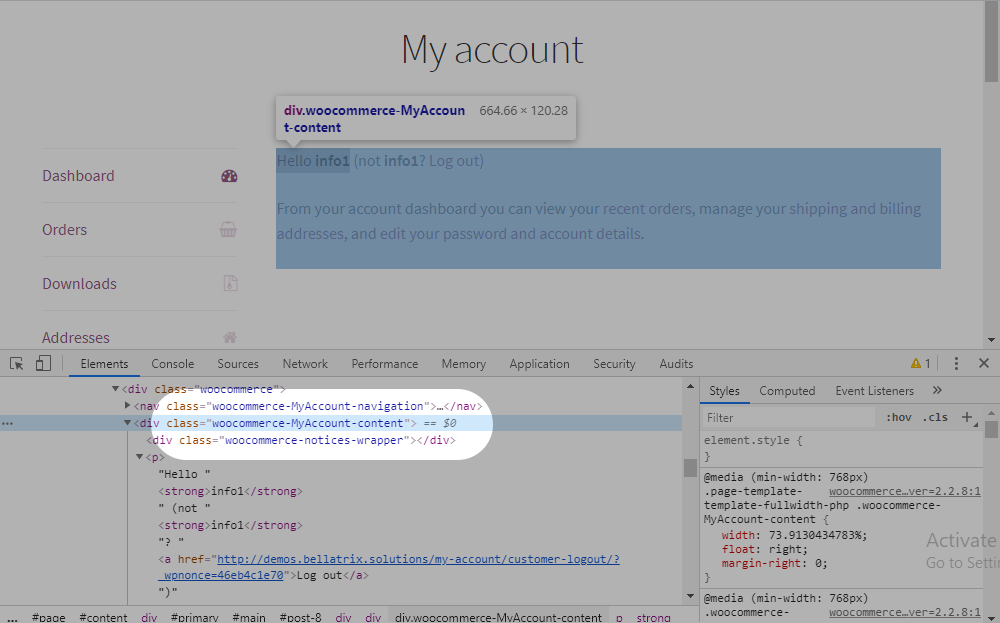
Task: Switch to the Computed pane tab
Action: 787,390
